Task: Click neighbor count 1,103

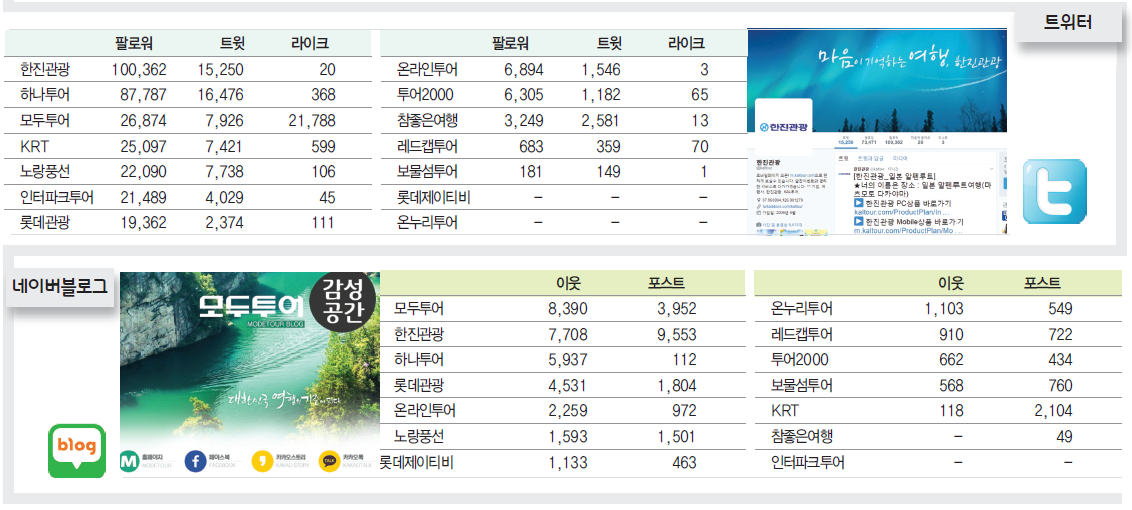Action: click(944, 309)
